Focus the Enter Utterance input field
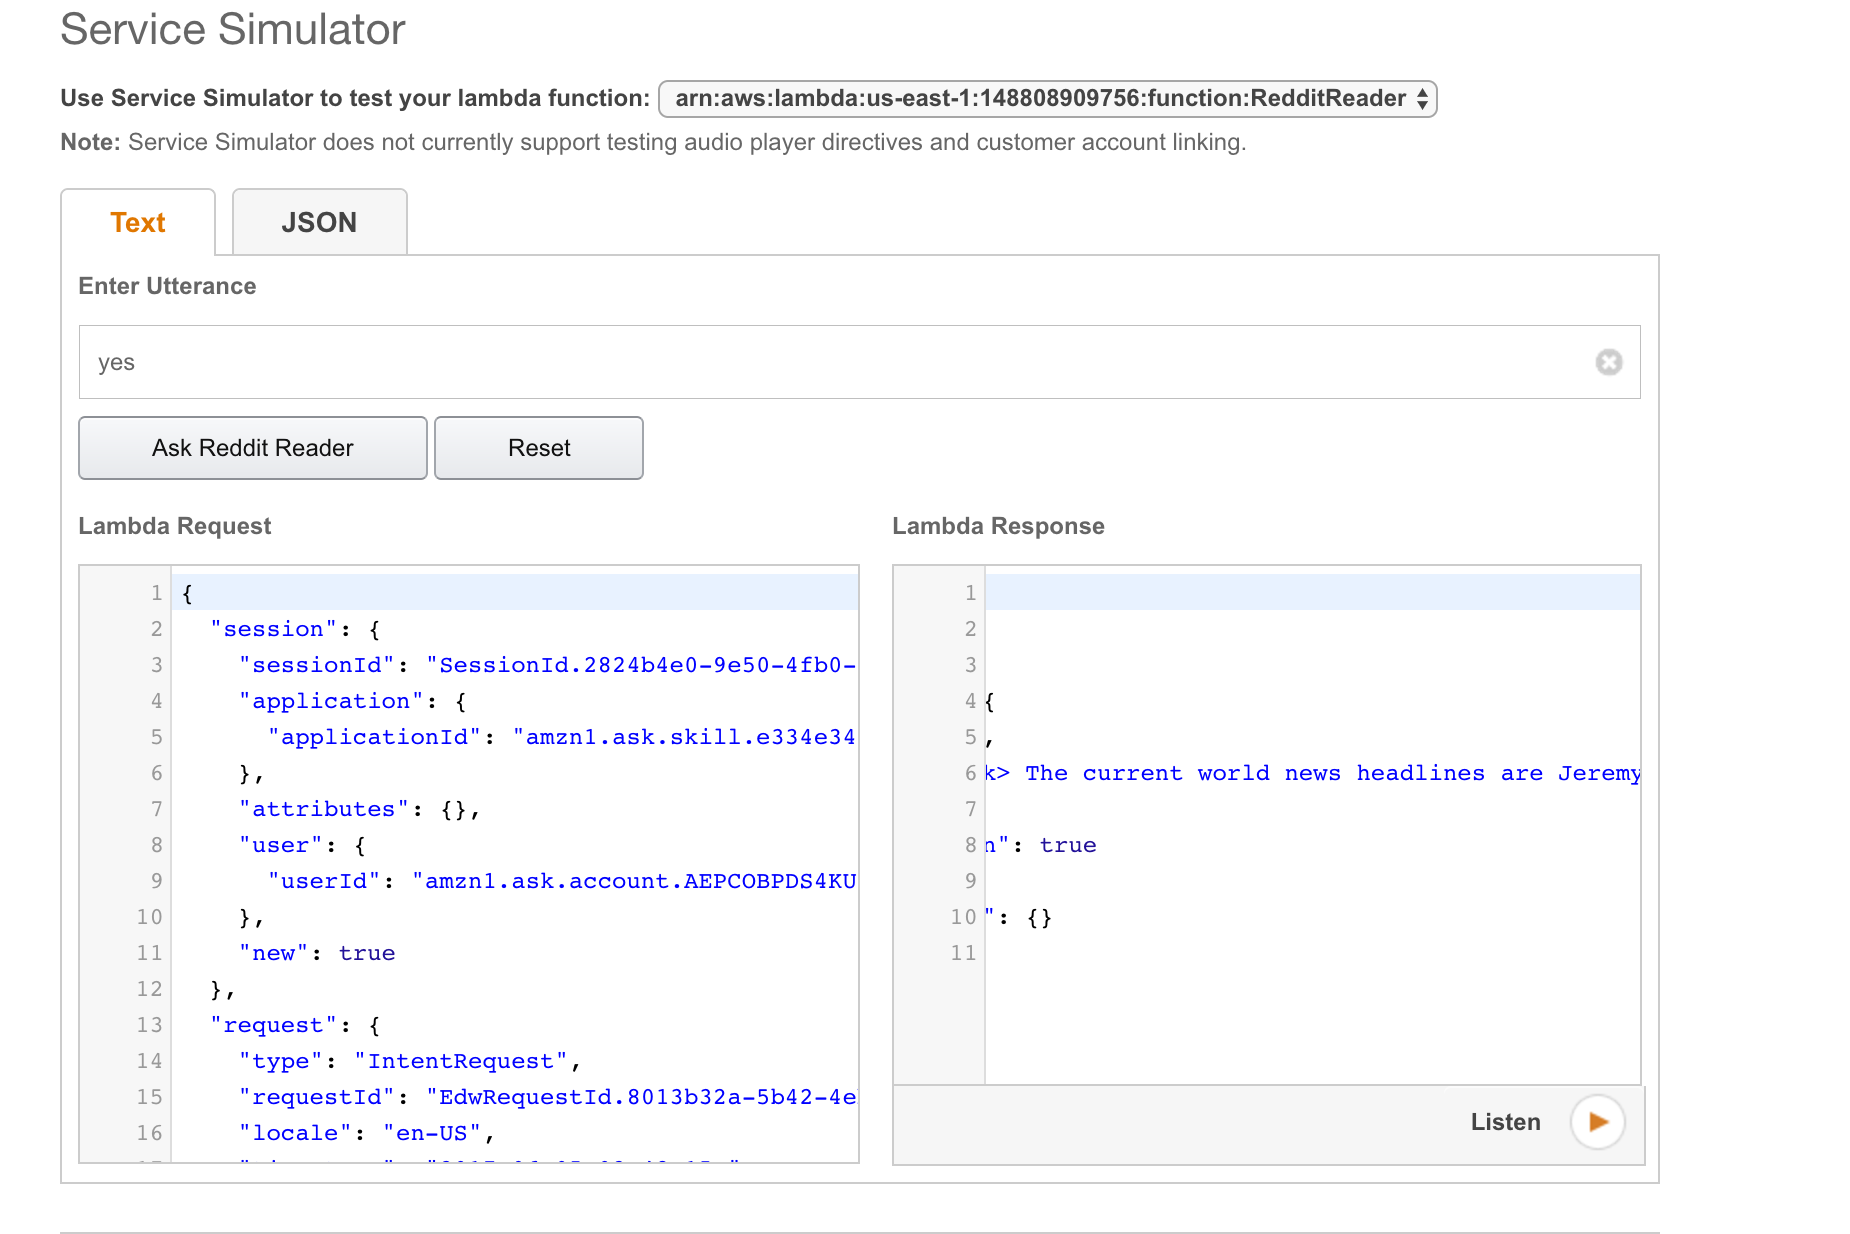Image resolution: width=1850 pixels, height=1234 pixels. pyautogui.click(x=859, y=362)
